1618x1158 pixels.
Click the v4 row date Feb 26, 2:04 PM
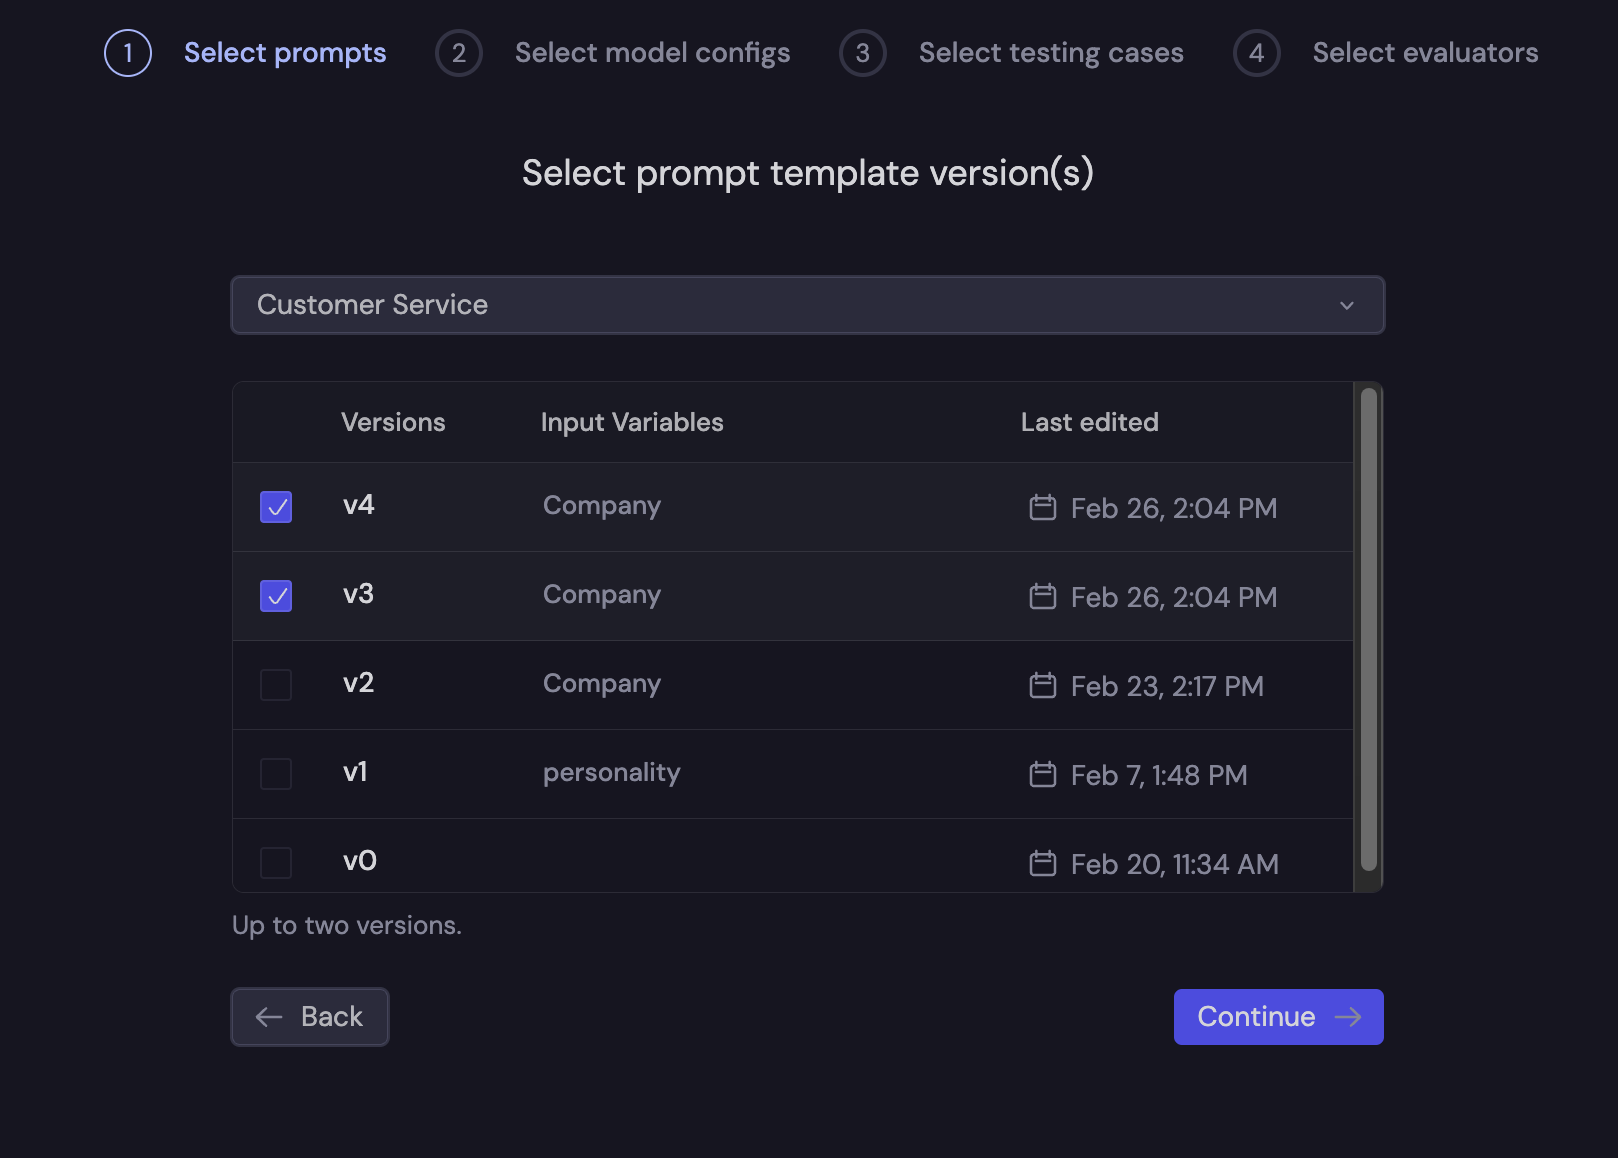[1174, 508]
